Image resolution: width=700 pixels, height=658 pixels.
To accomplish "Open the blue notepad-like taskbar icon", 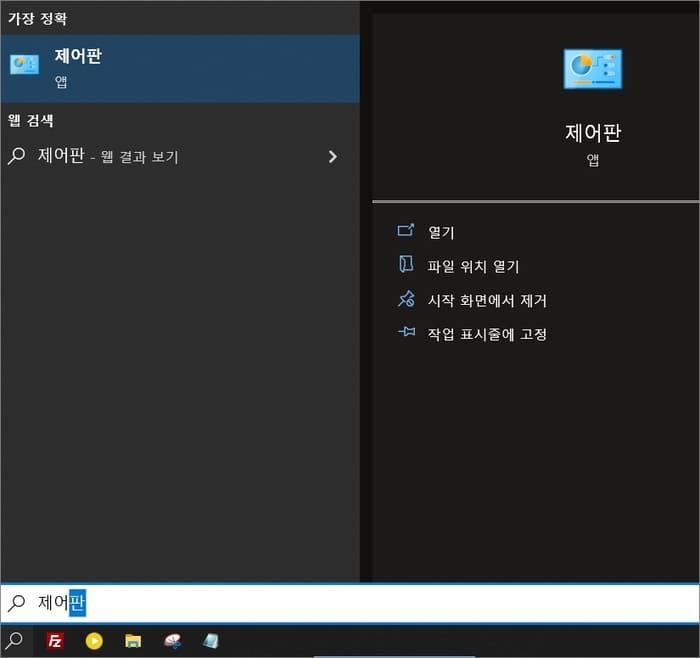I will click(211, 641).
